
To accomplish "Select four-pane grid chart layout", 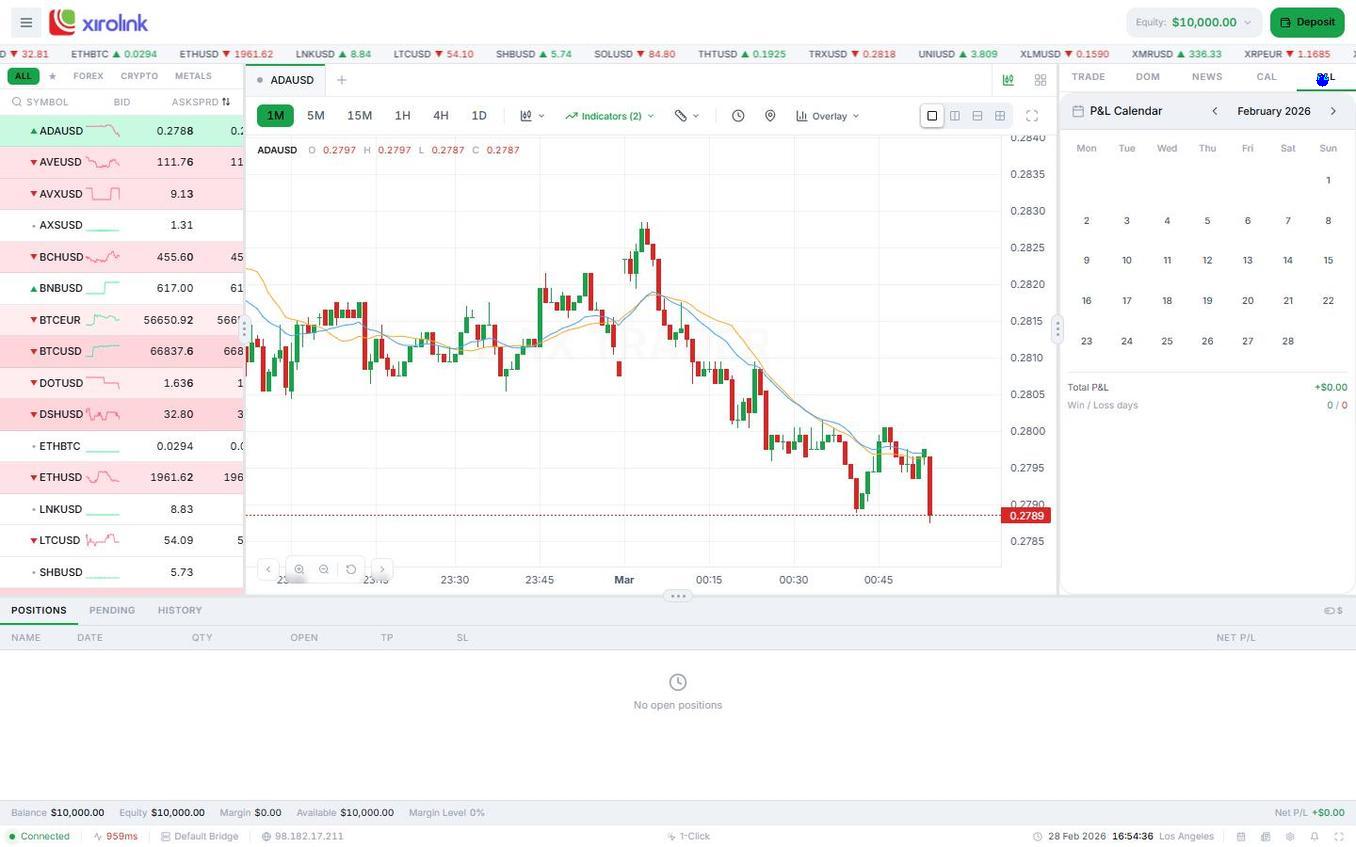I will (1000, 116).
